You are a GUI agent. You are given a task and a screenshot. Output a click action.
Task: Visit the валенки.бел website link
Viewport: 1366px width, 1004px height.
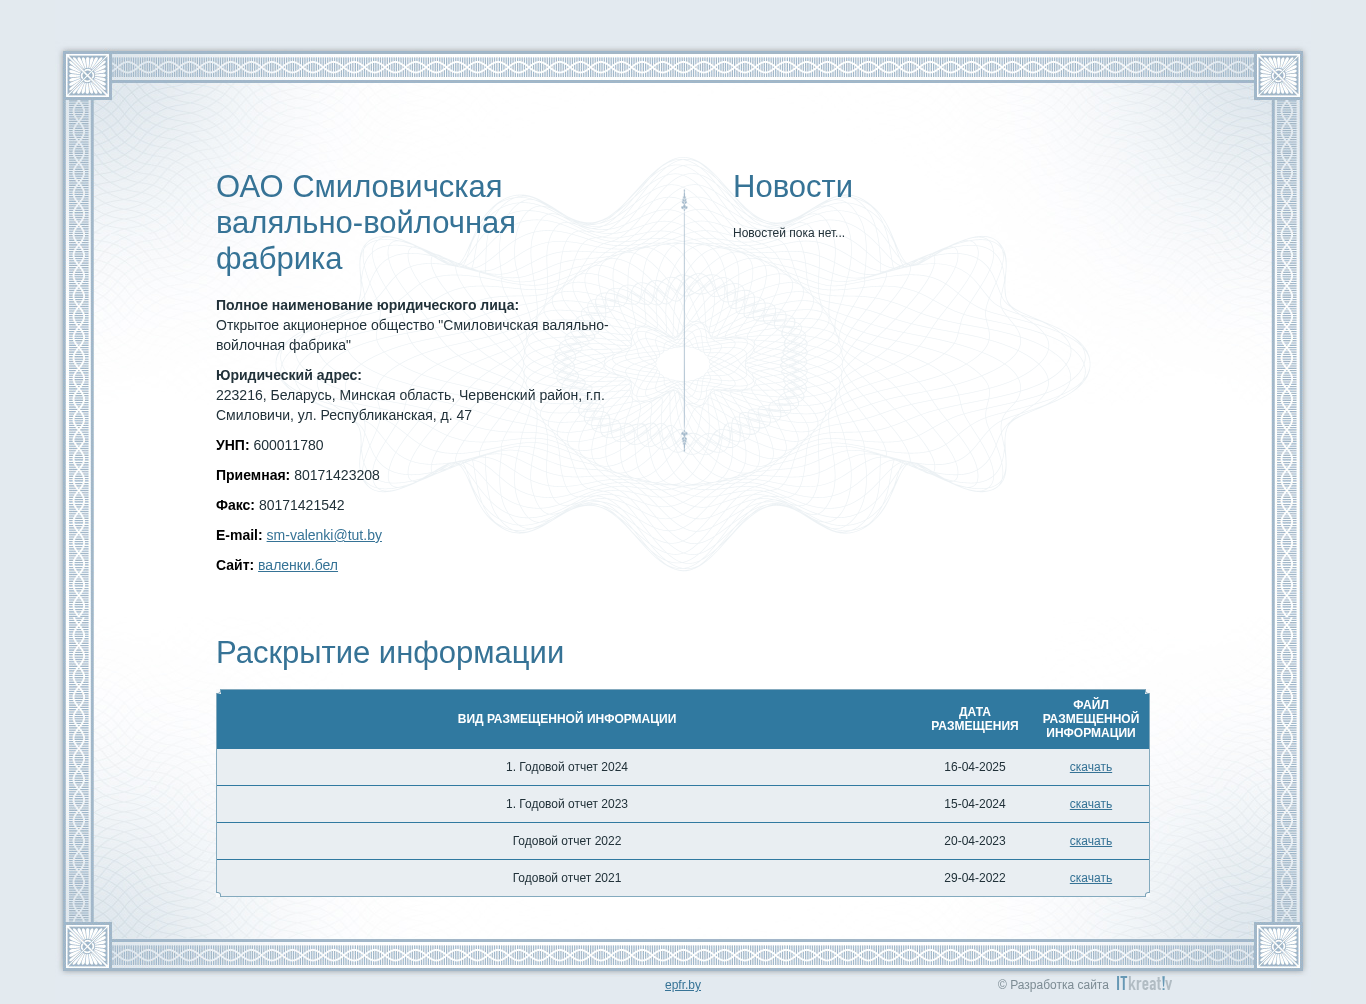tap(298, 565)
